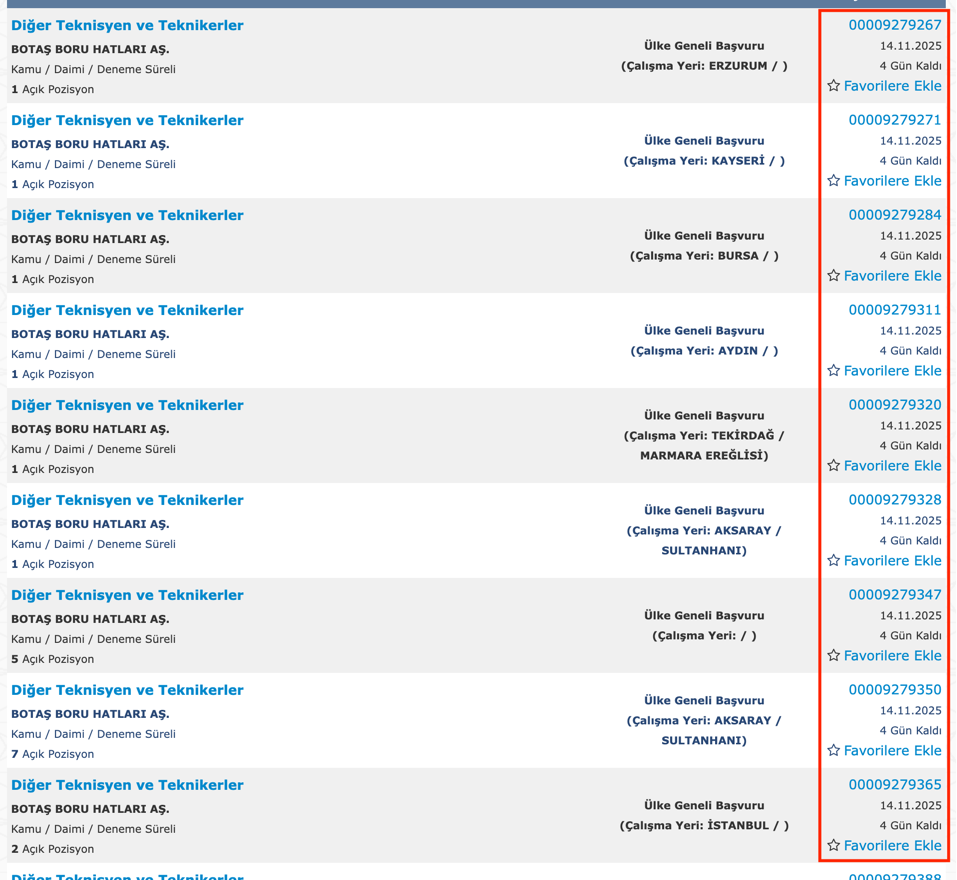This screenshot has width=957, height=880.
Task: Click the favorite star for listing 00009279267
Action: click(833, 86)
